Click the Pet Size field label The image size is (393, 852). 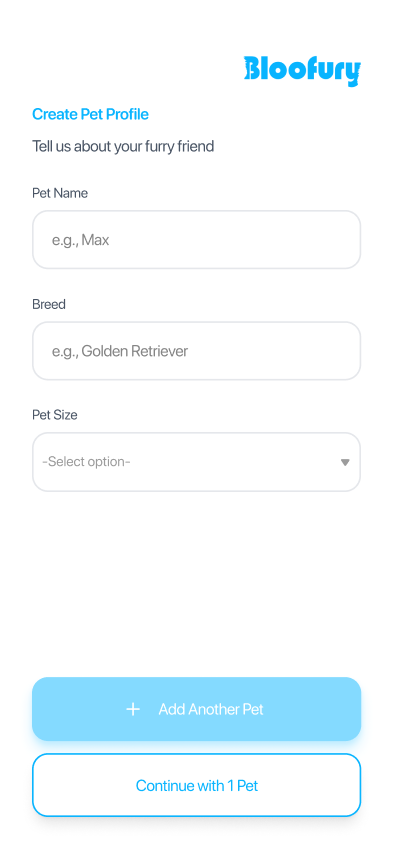[x=55, y=415]
